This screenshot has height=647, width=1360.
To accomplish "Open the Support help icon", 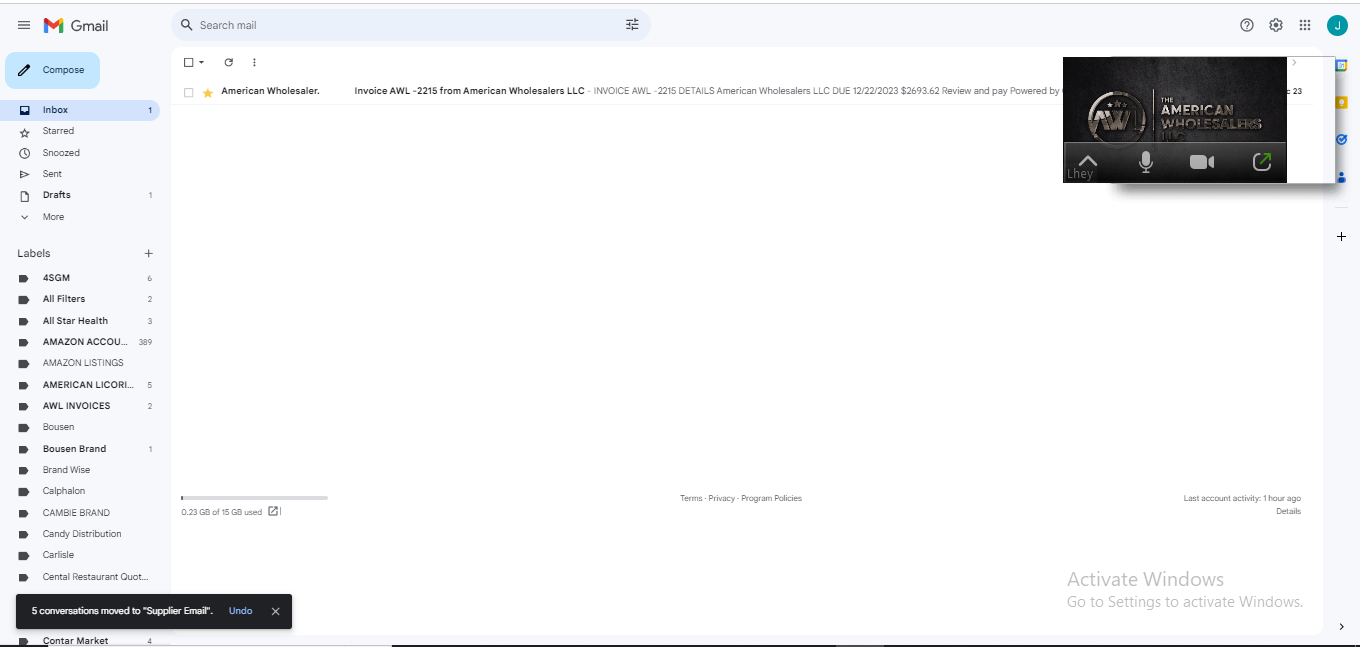I will [1247, 25].
